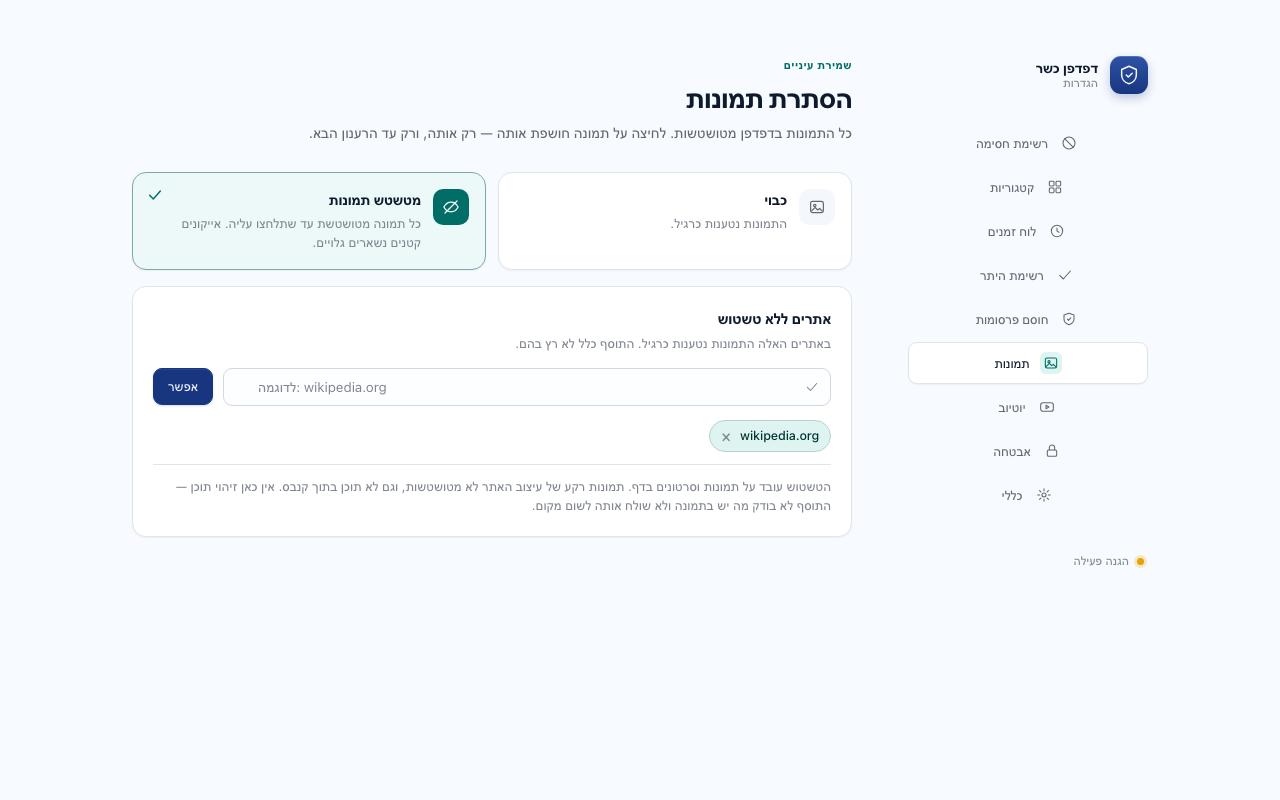
Task: Select the כבוי option card
Action: click(x=675, y=221)
